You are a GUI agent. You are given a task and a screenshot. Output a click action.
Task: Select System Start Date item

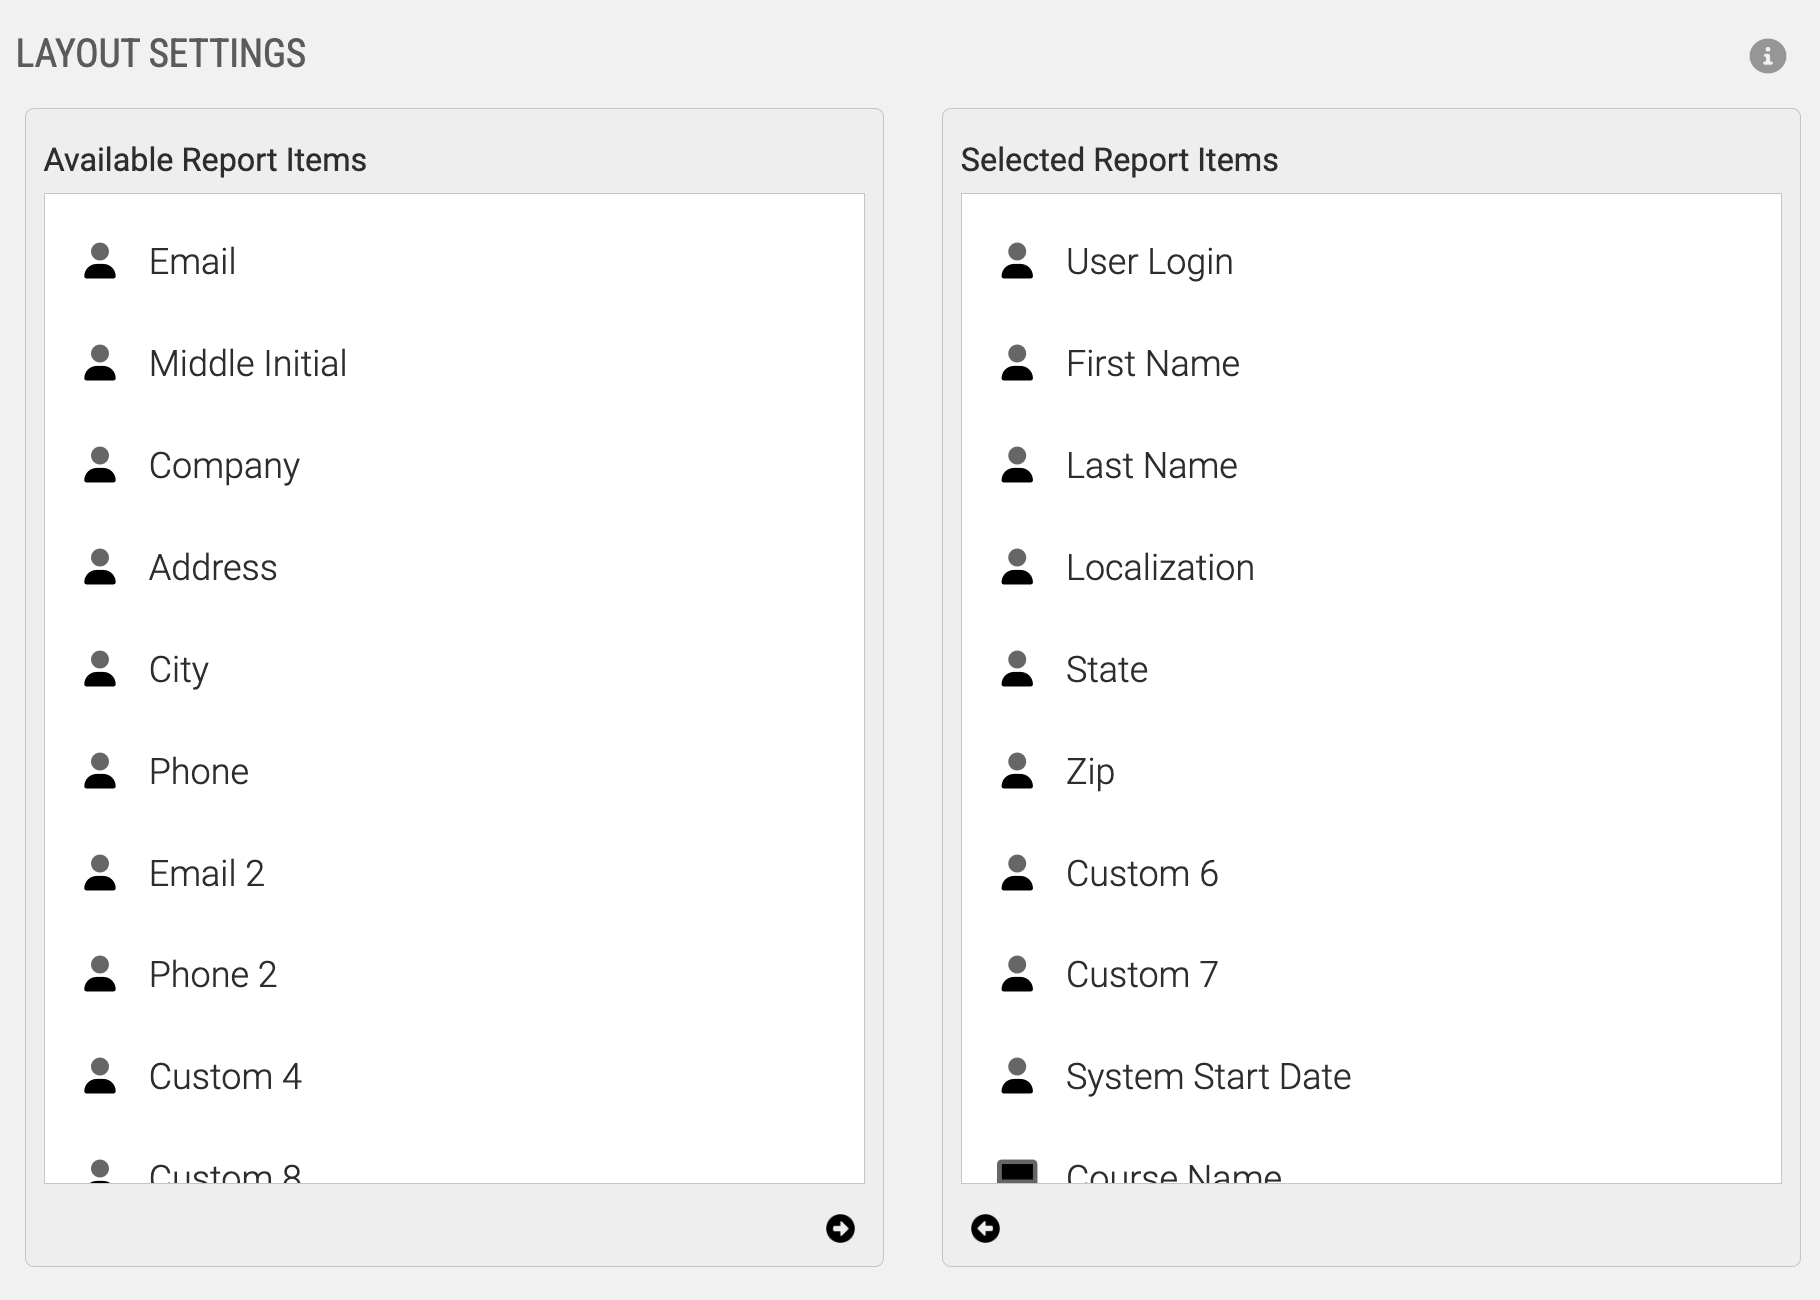point(1208,1077)
